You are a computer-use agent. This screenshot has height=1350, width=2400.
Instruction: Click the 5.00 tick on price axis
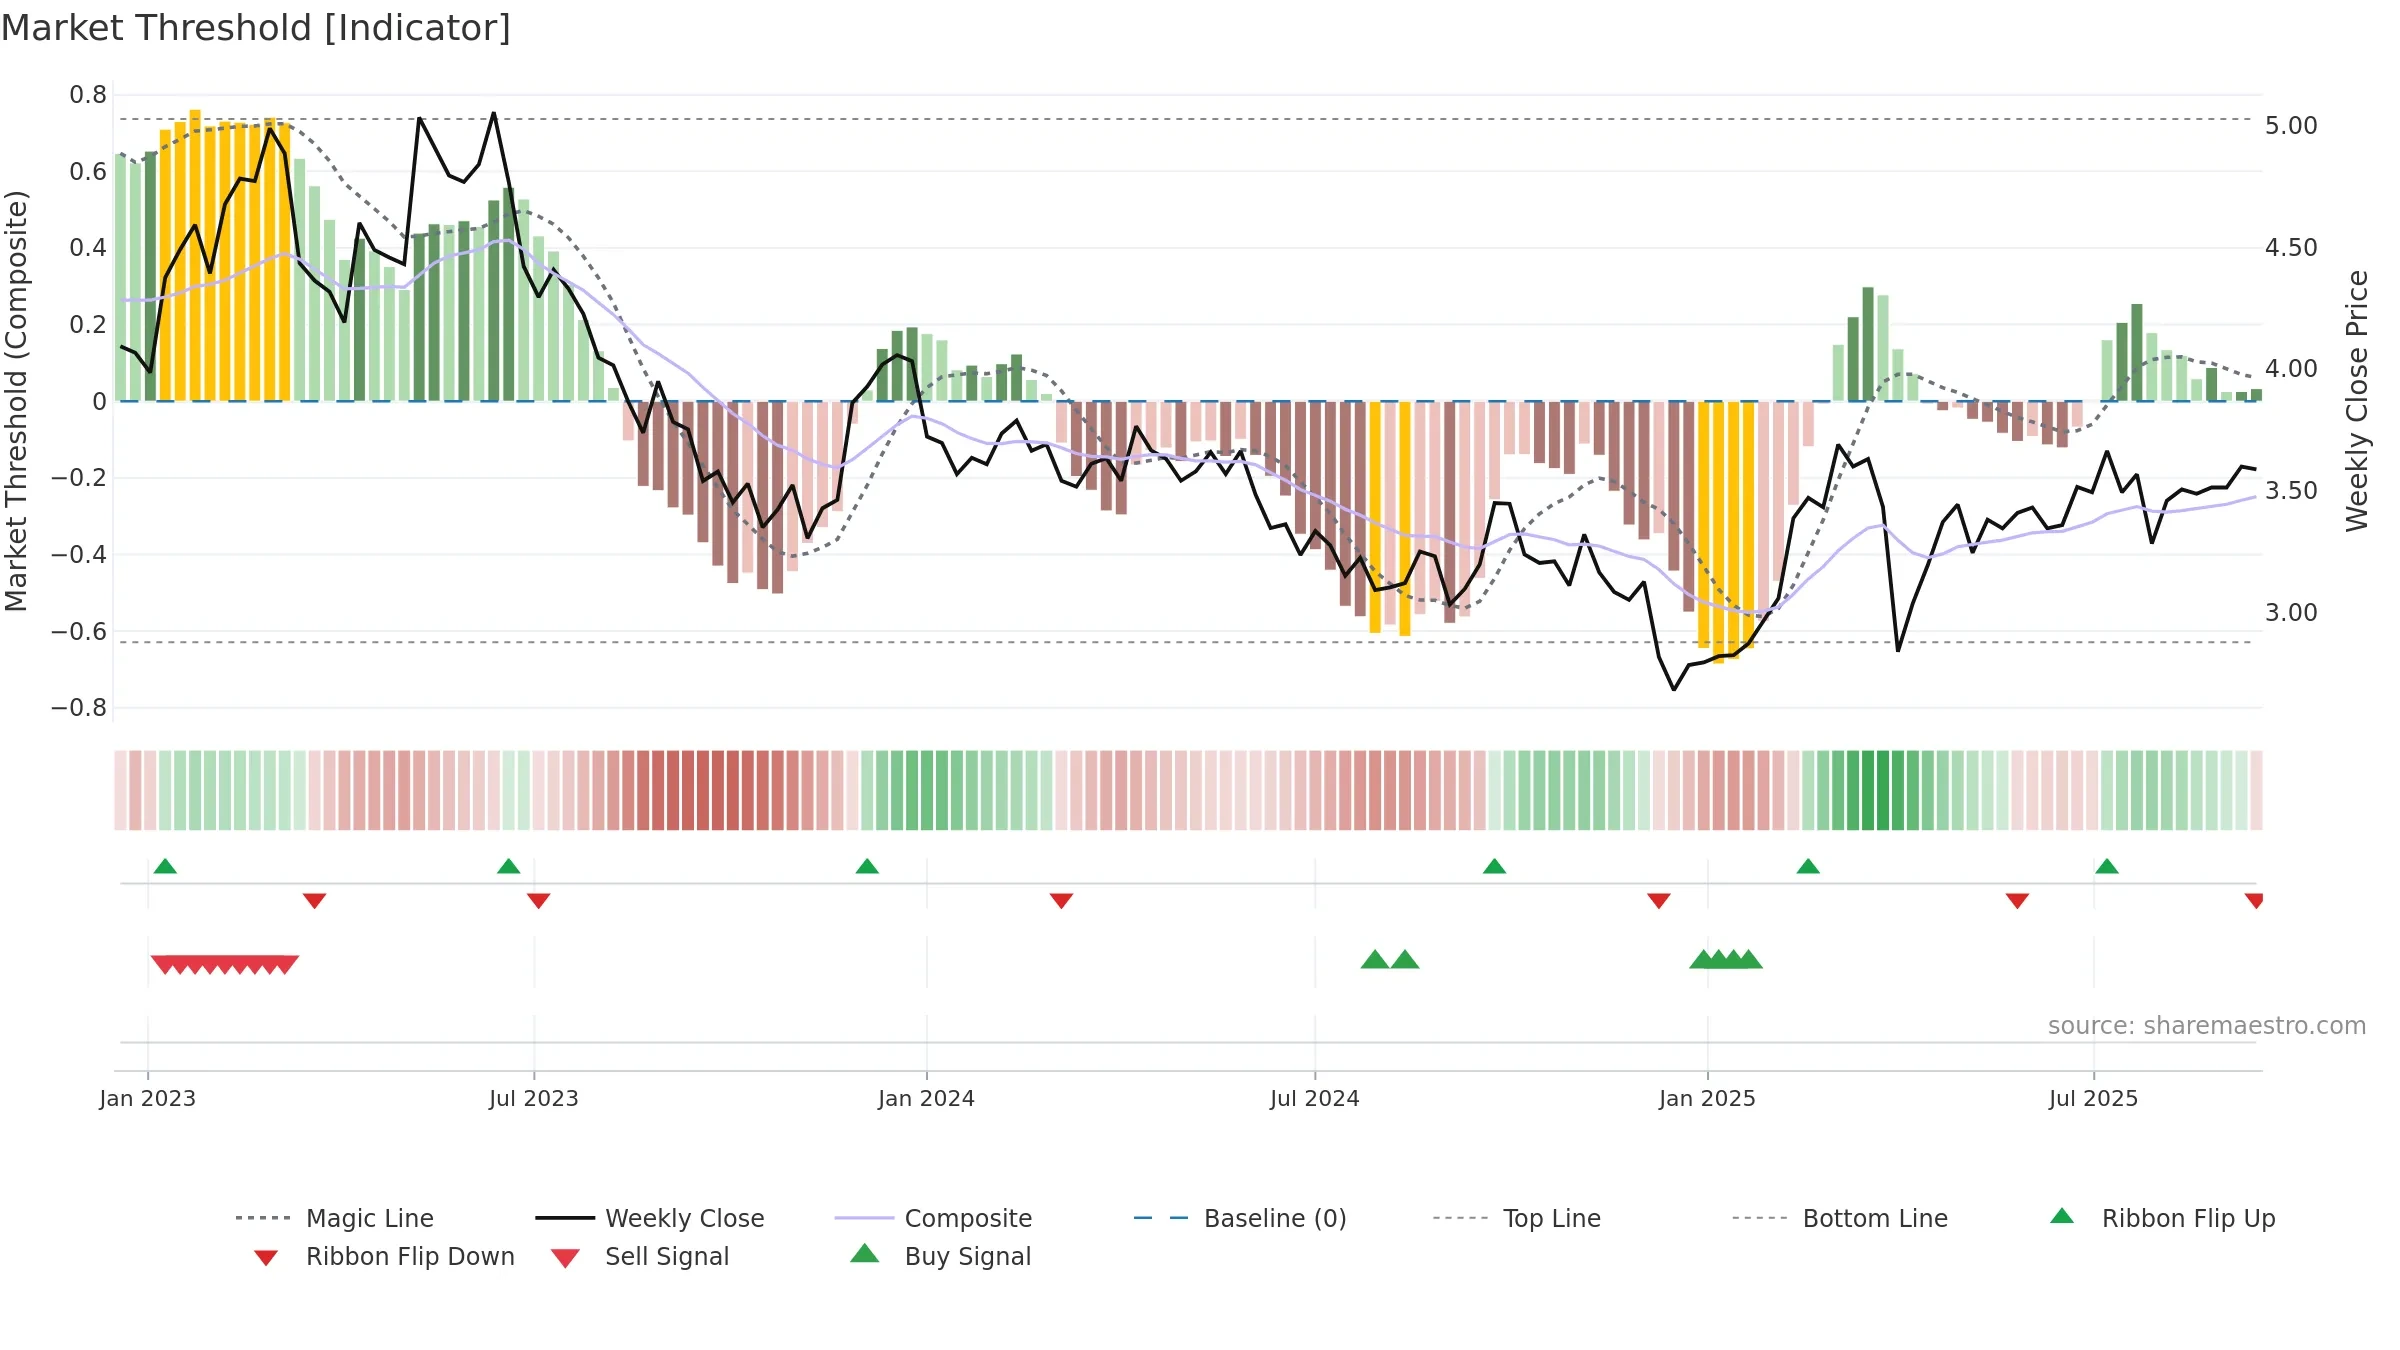click(2291, 126)
